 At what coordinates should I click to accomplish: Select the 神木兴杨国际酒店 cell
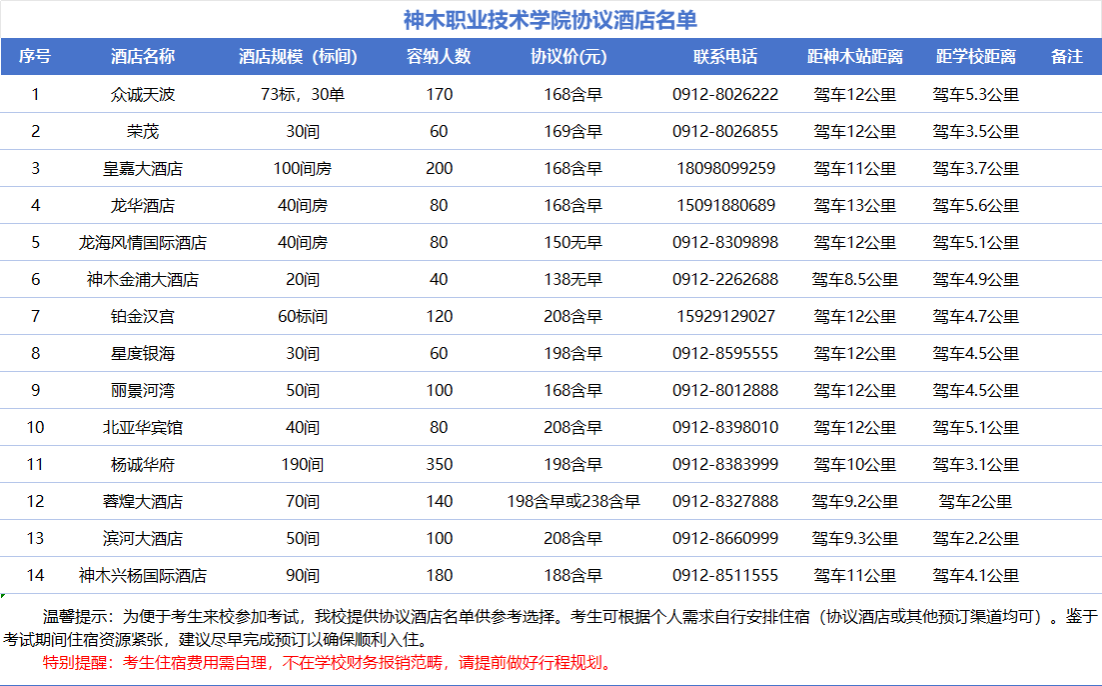coord(142,576)
